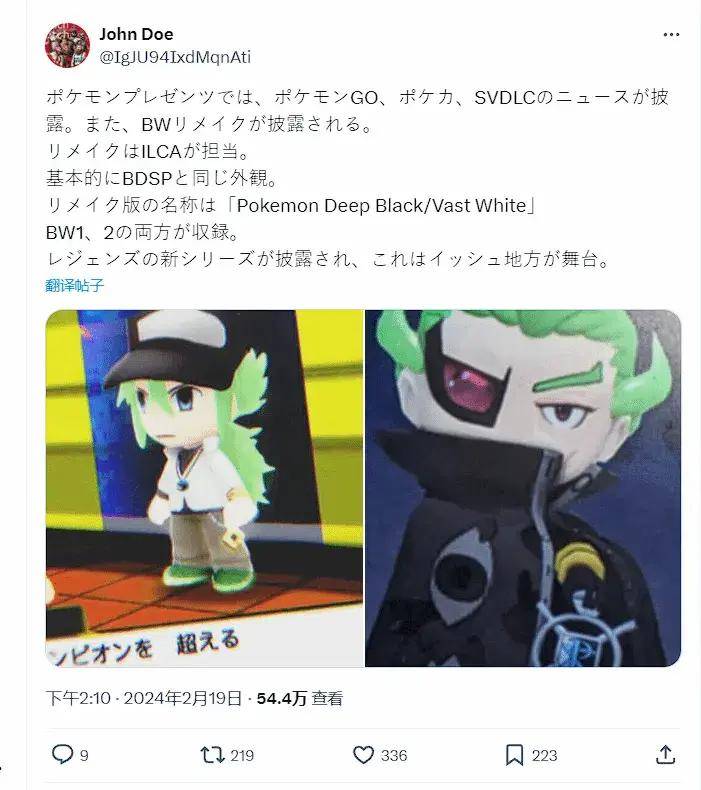The height and width of the screenshot is (790, 701).
Task: Click the reply count 9
Action: coord(84,755)
